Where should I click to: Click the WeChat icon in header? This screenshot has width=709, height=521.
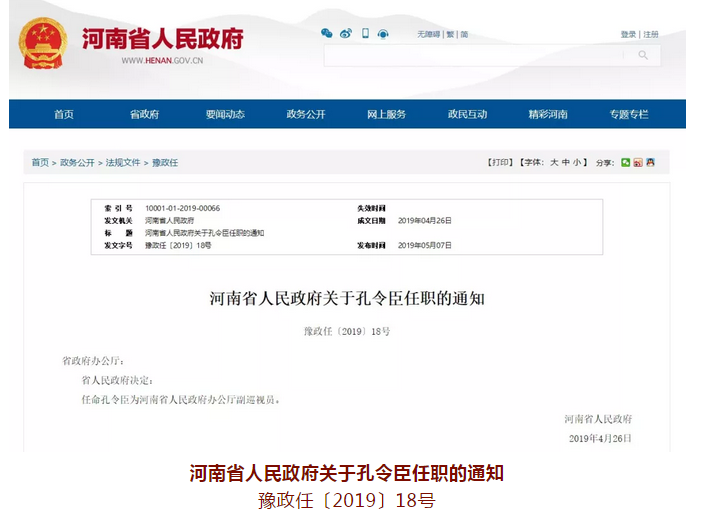point(326,33)
